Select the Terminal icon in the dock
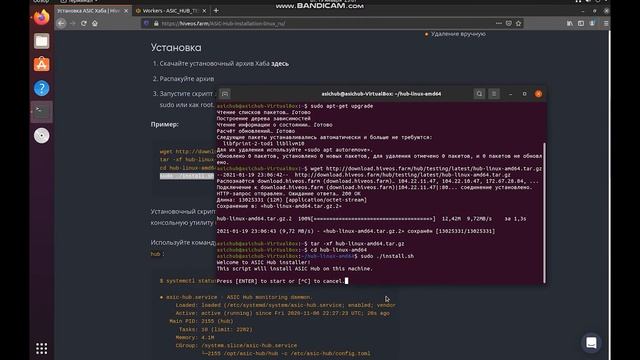Image resolution: width=640 pixels, height=360 pixels. 41,111
